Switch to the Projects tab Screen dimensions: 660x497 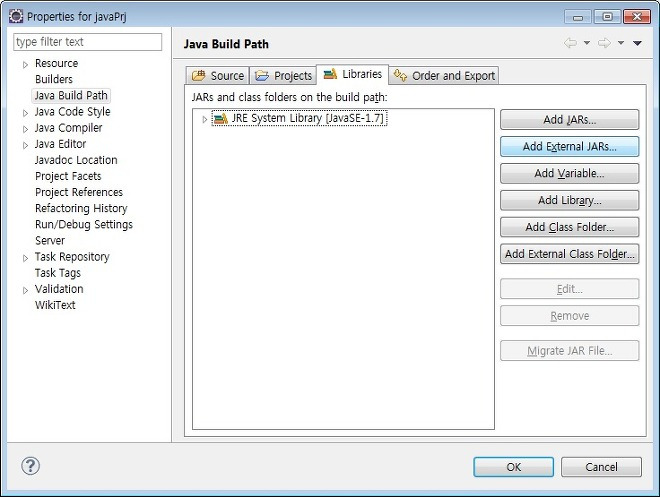coord(283,76)
